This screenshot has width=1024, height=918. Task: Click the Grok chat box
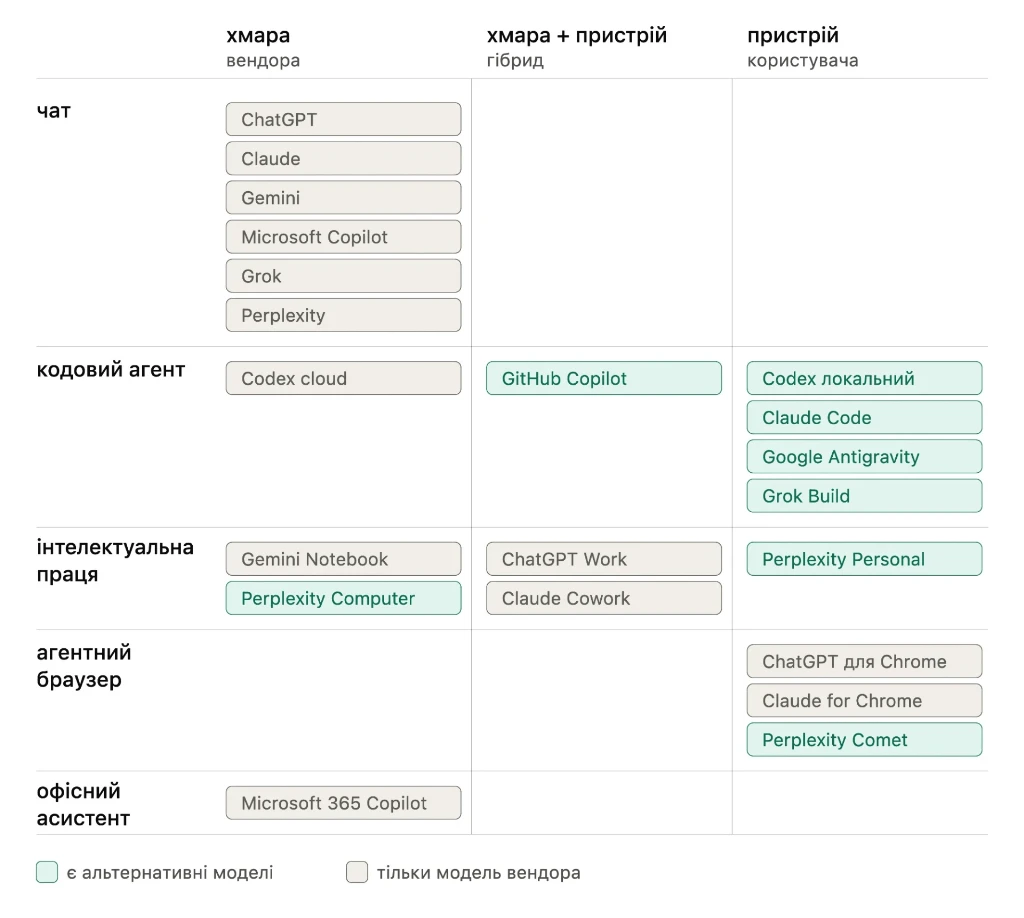pos(344,276)
